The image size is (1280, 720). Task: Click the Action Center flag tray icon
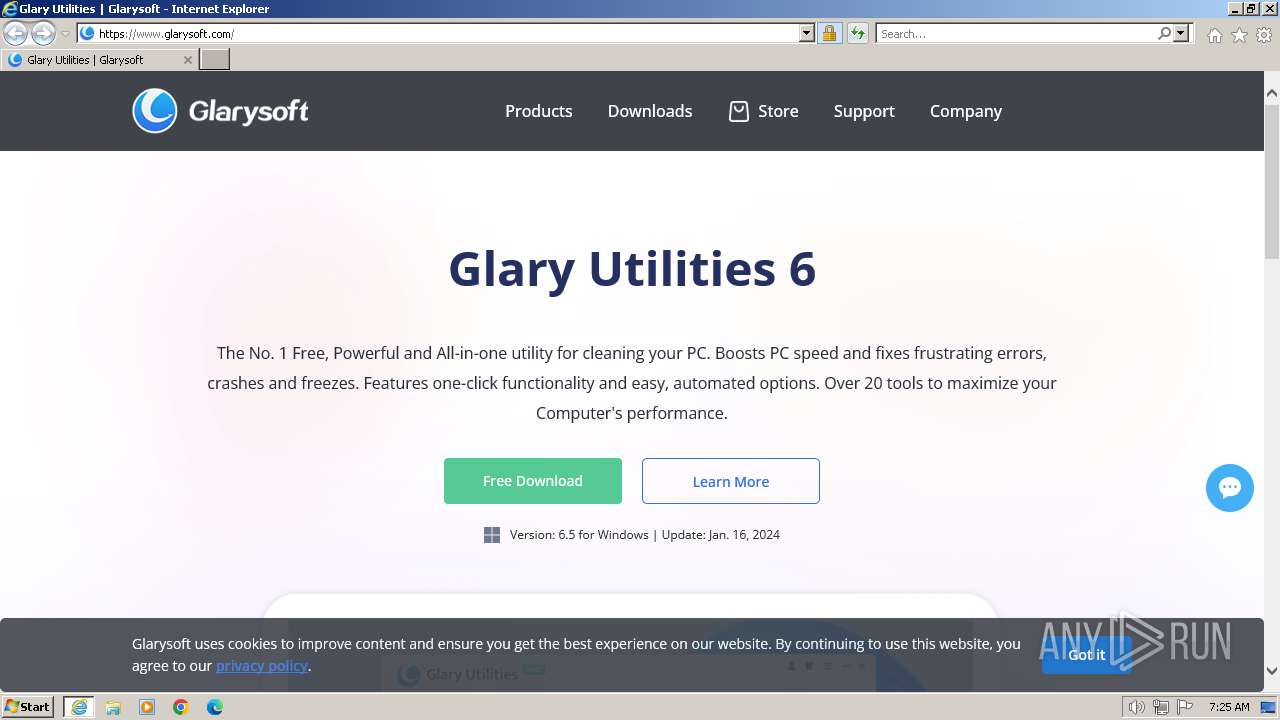1184,707
